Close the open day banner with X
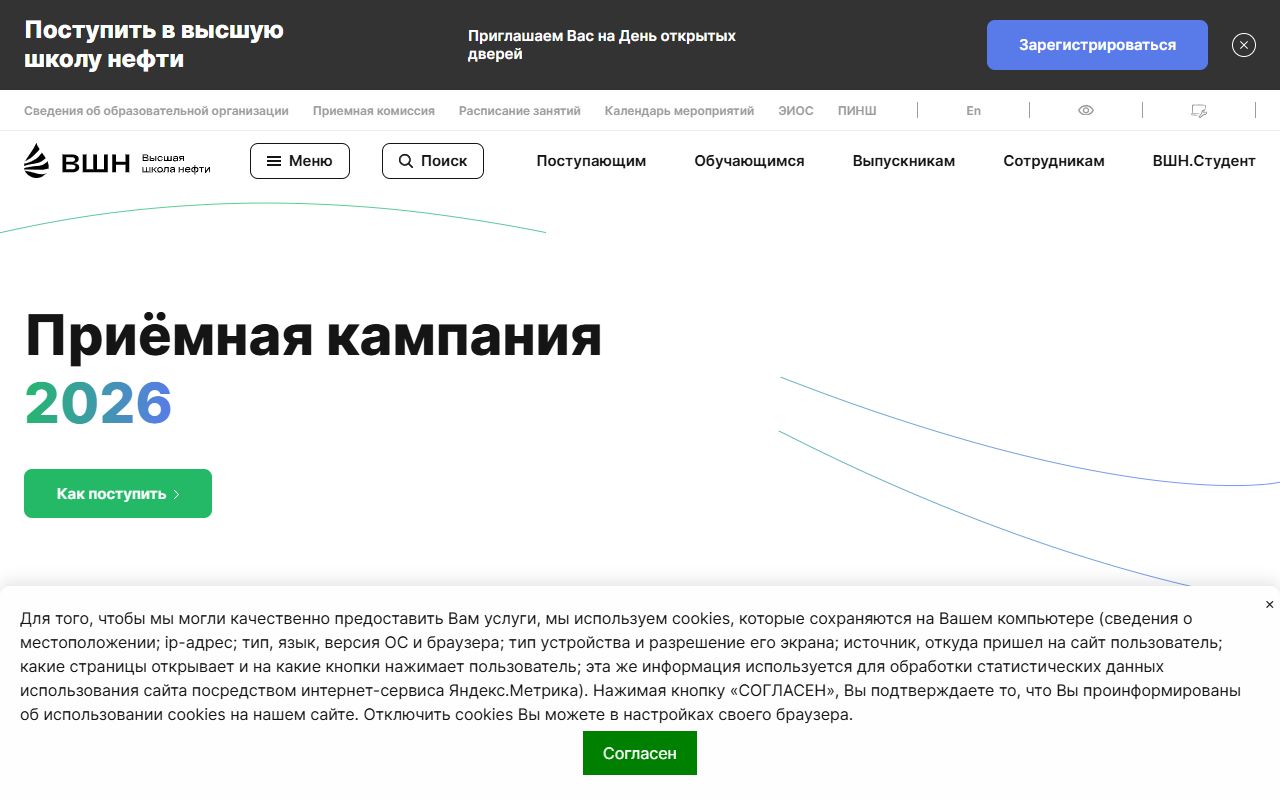This screenshot has width=1280, height=800. click(x=1244, y=45)
